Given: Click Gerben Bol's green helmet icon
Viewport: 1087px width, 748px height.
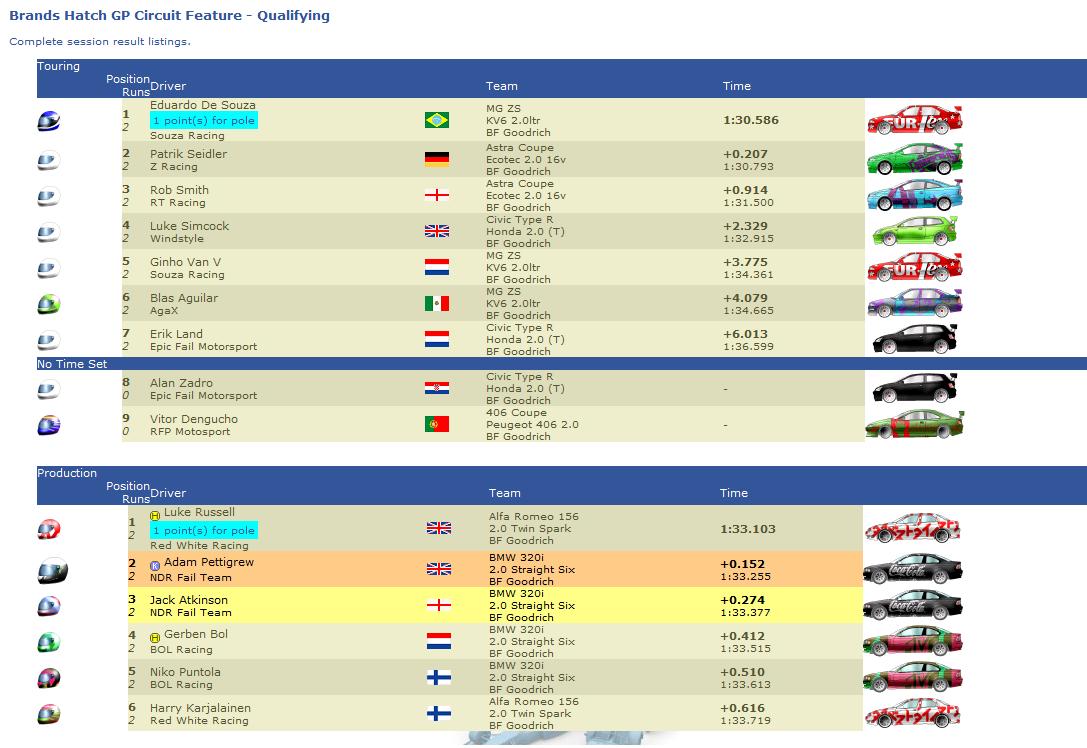Looking at the screenshot, I should click(x=49, y=642).
